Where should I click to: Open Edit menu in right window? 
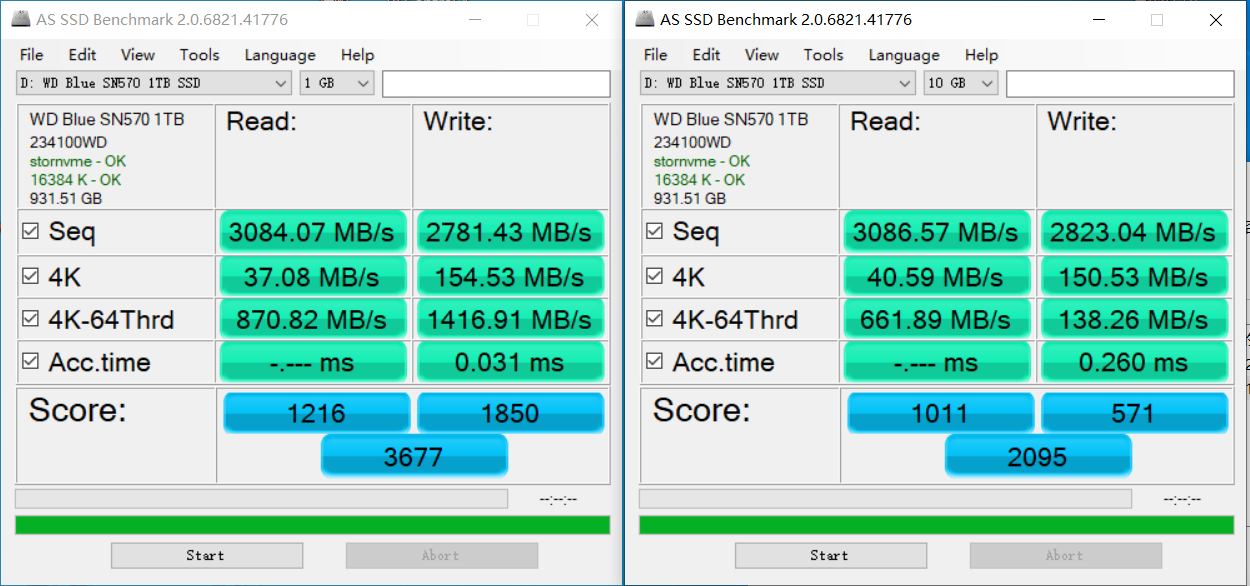(x=706, y=55)
